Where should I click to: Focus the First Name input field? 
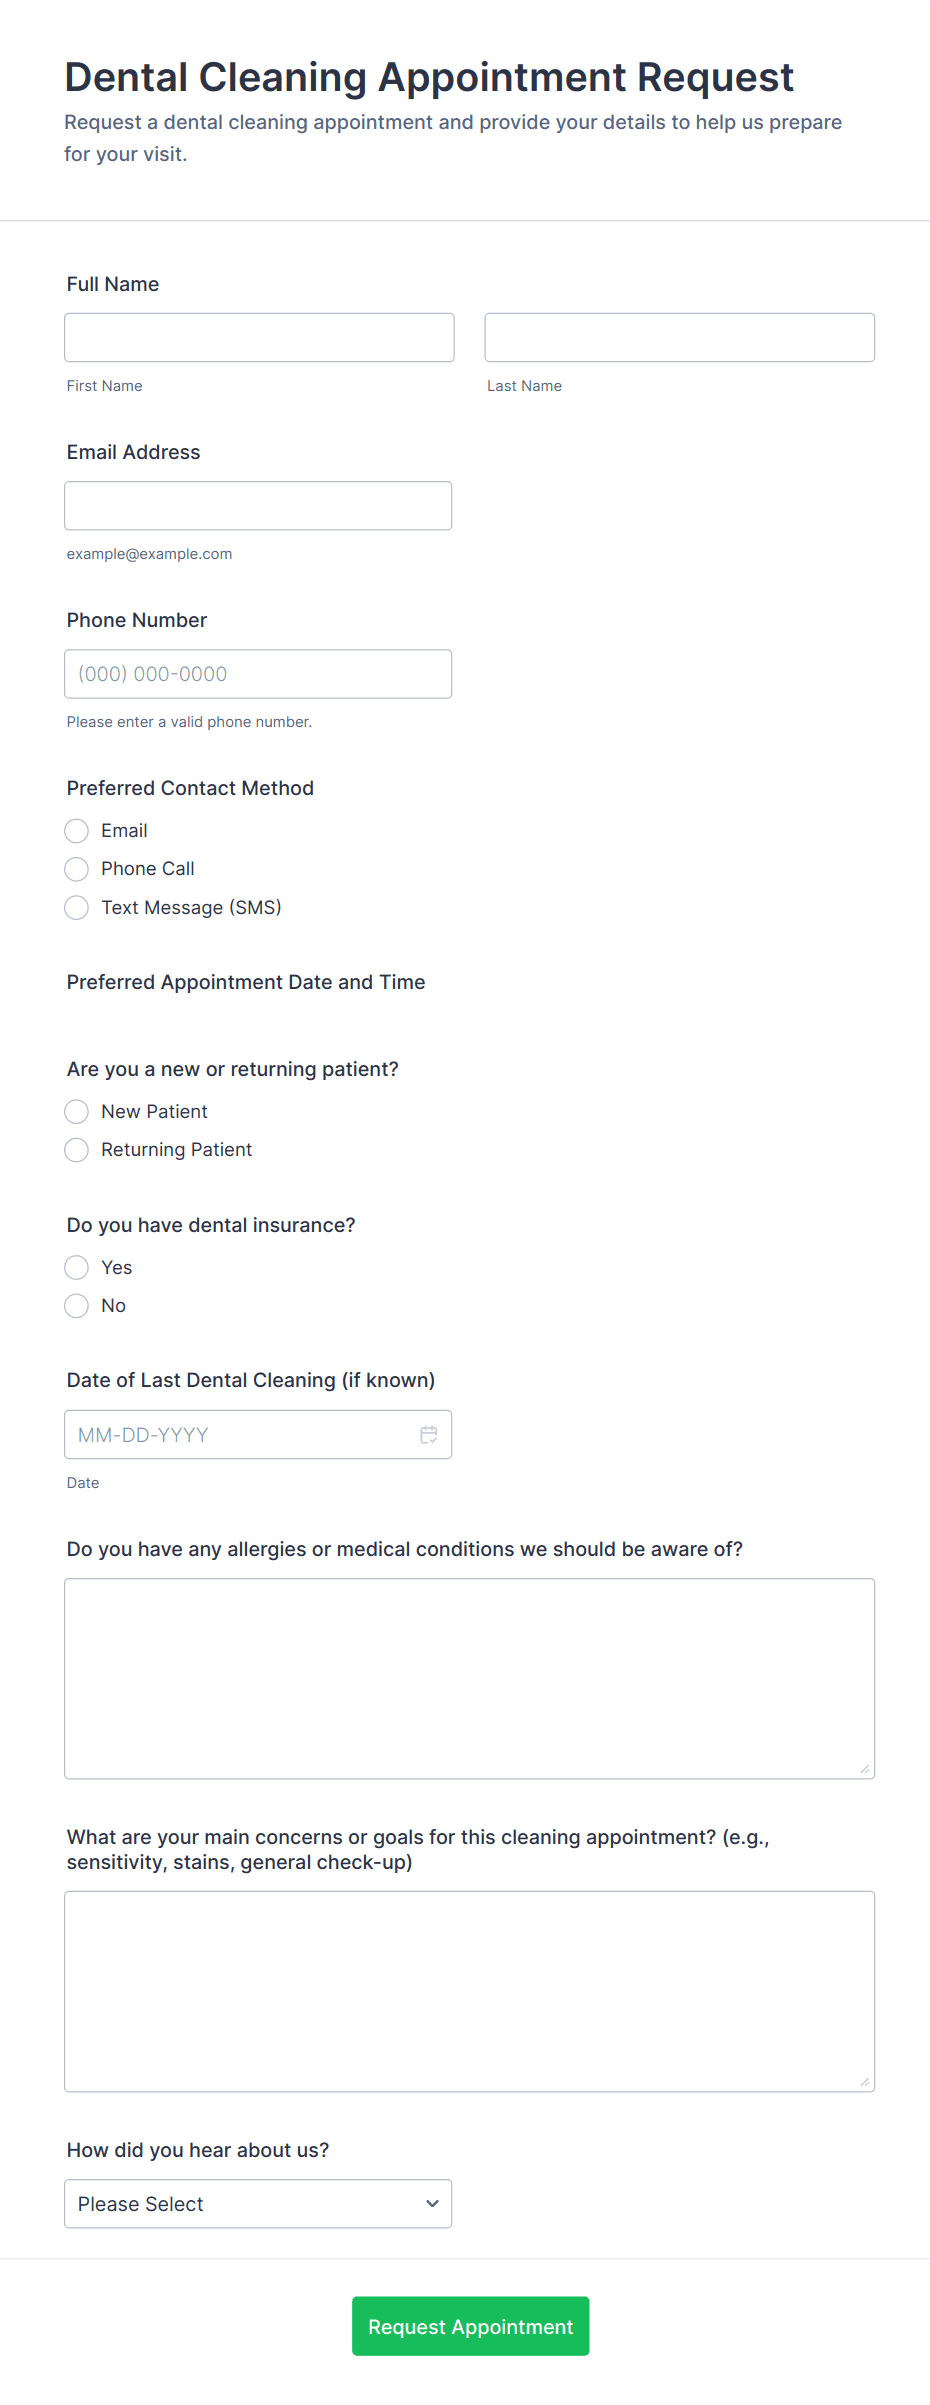[x=259, y=338]
